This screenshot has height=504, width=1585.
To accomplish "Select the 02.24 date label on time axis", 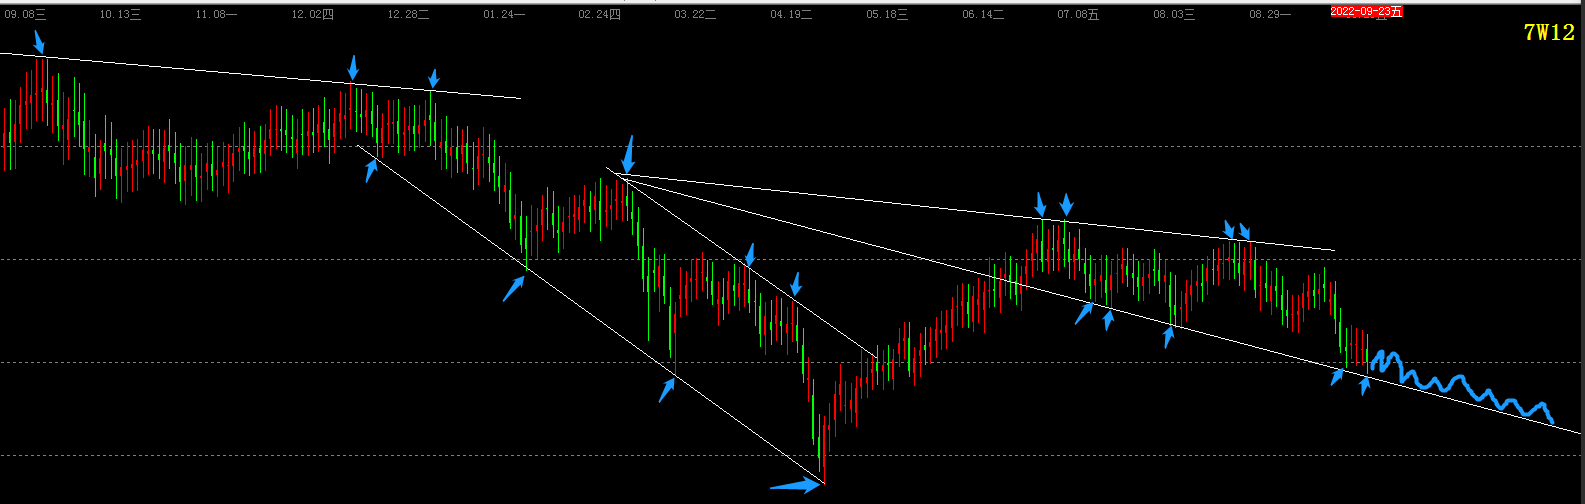I will coord(599,14).
